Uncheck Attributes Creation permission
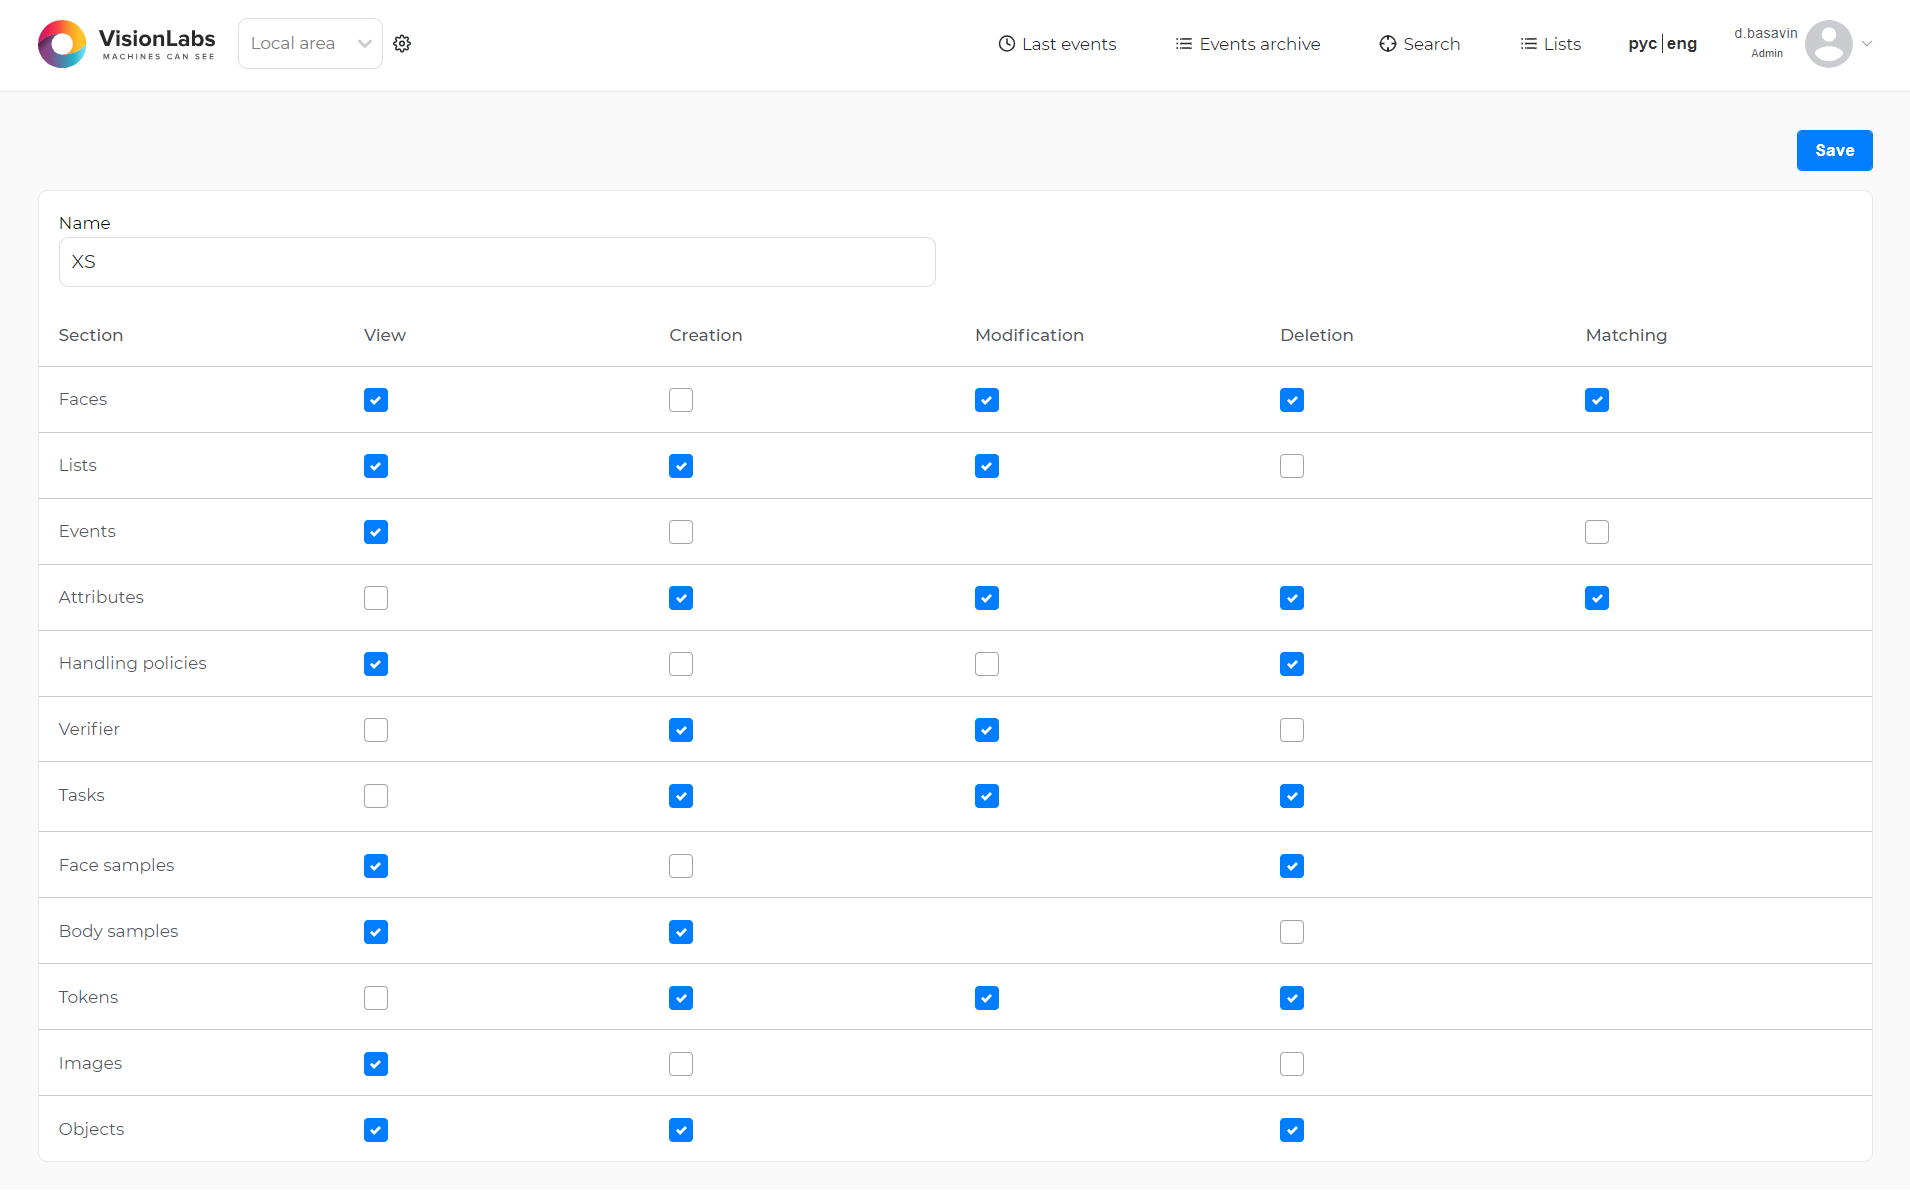This screenshot has width=1910, height=1190. click(681, 598)
